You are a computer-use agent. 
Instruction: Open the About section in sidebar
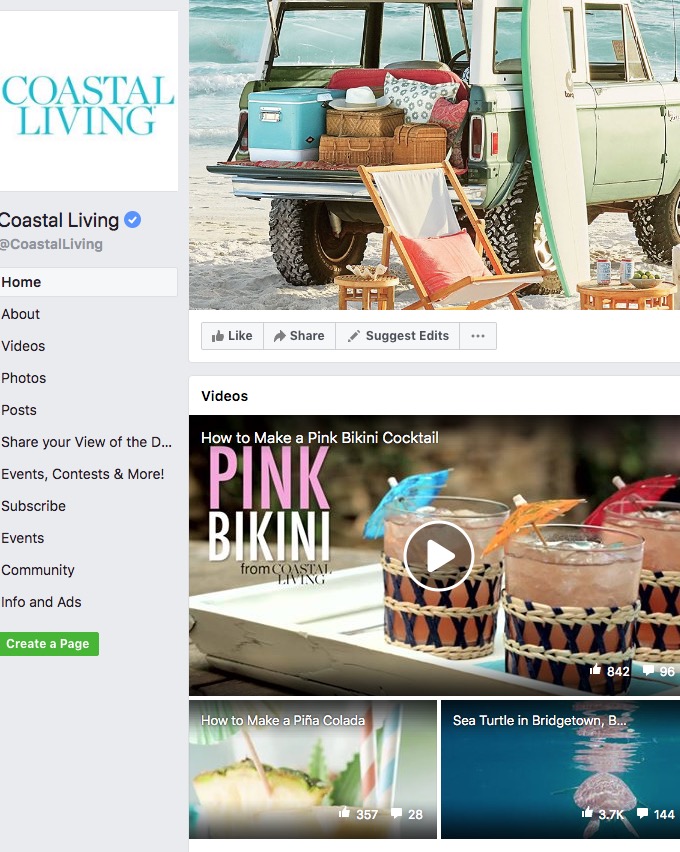(21, 314)
